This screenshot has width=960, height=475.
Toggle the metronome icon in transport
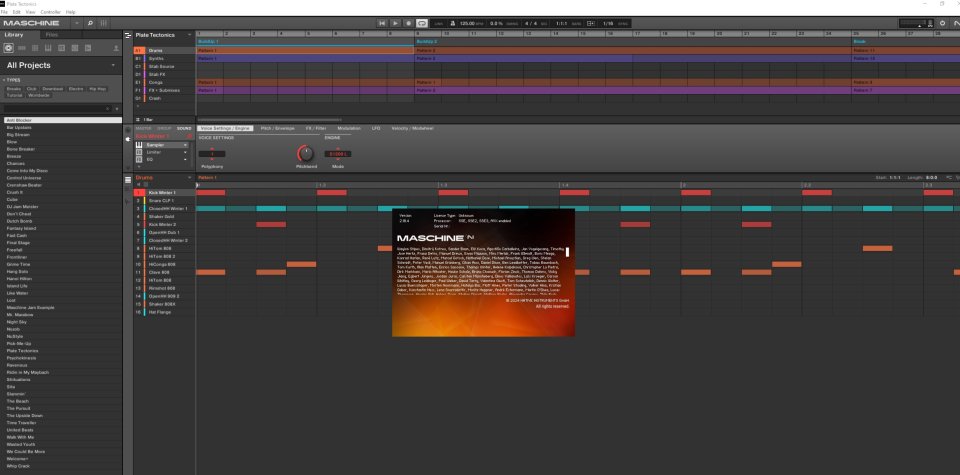coord(452,23)
